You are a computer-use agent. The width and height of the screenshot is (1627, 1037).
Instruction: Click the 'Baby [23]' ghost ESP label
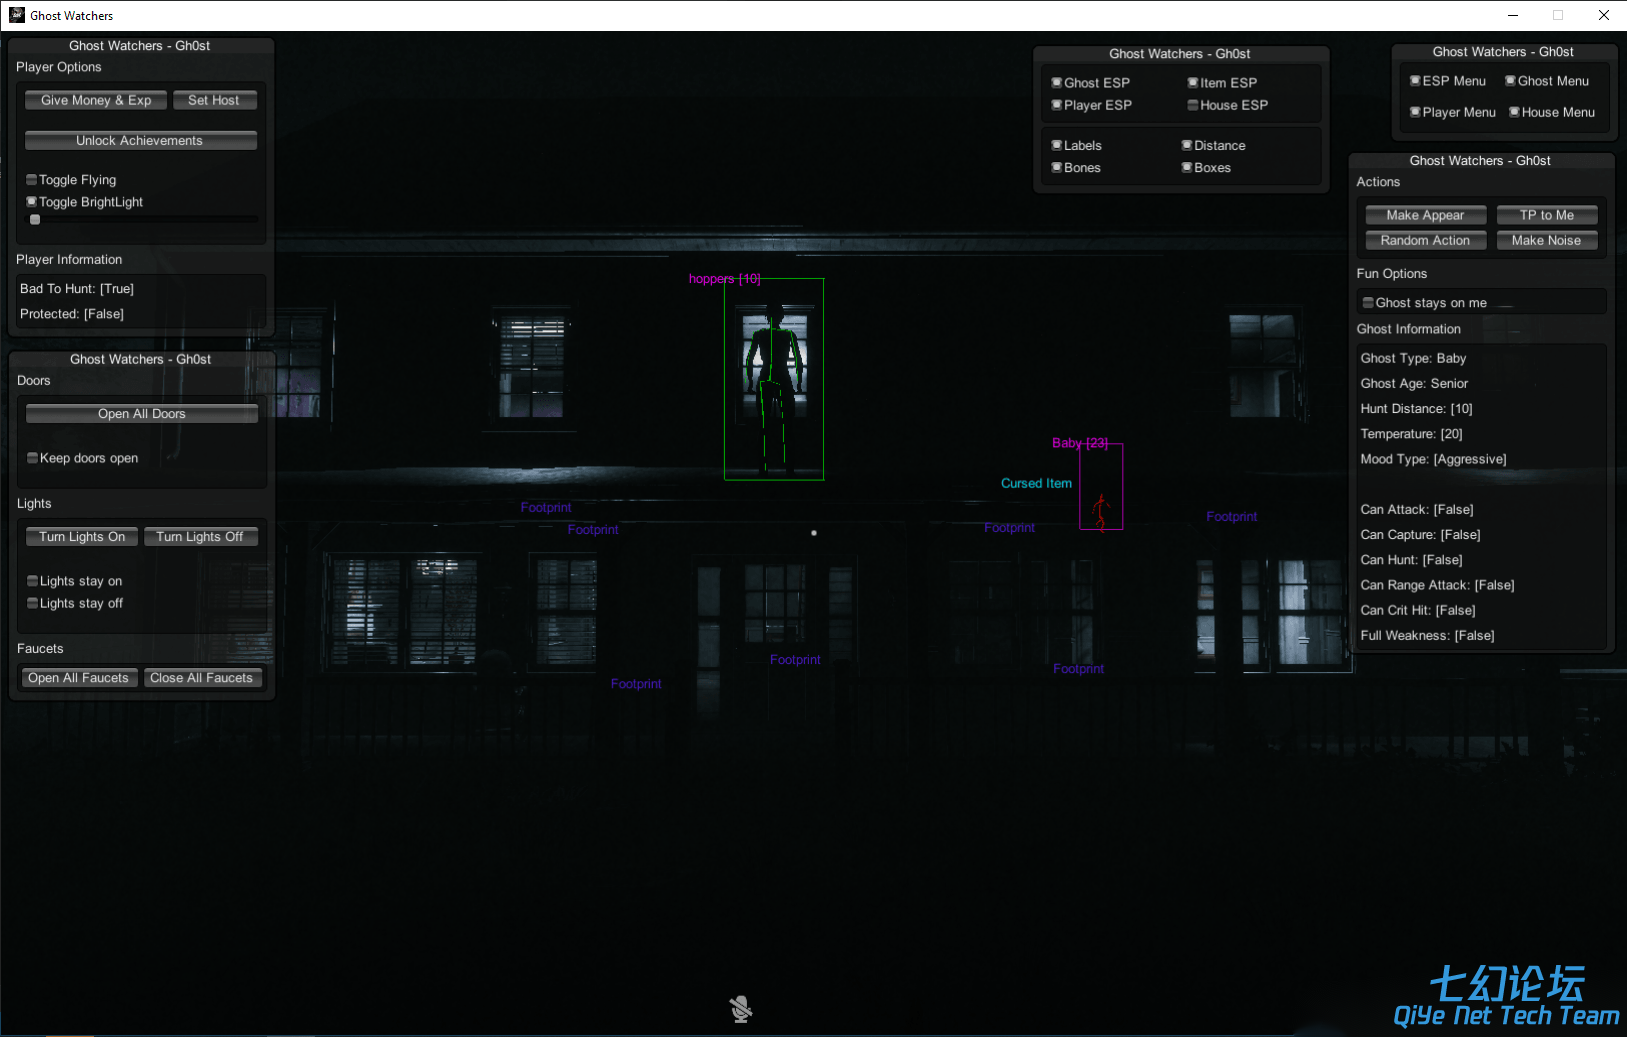pyautogui.click(x=1080, y=443)
